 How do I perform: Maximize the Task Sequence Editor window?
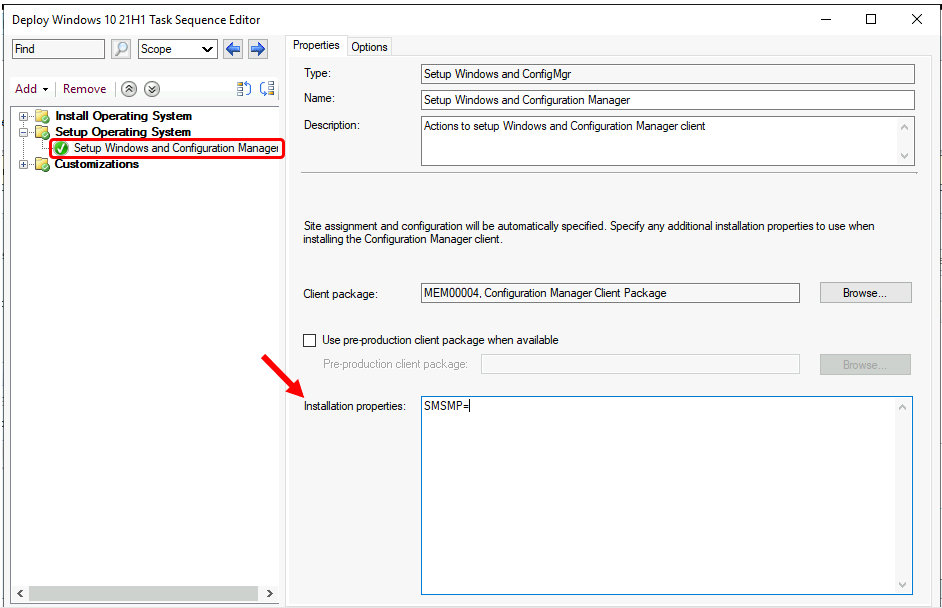click(x=871, y=19)
